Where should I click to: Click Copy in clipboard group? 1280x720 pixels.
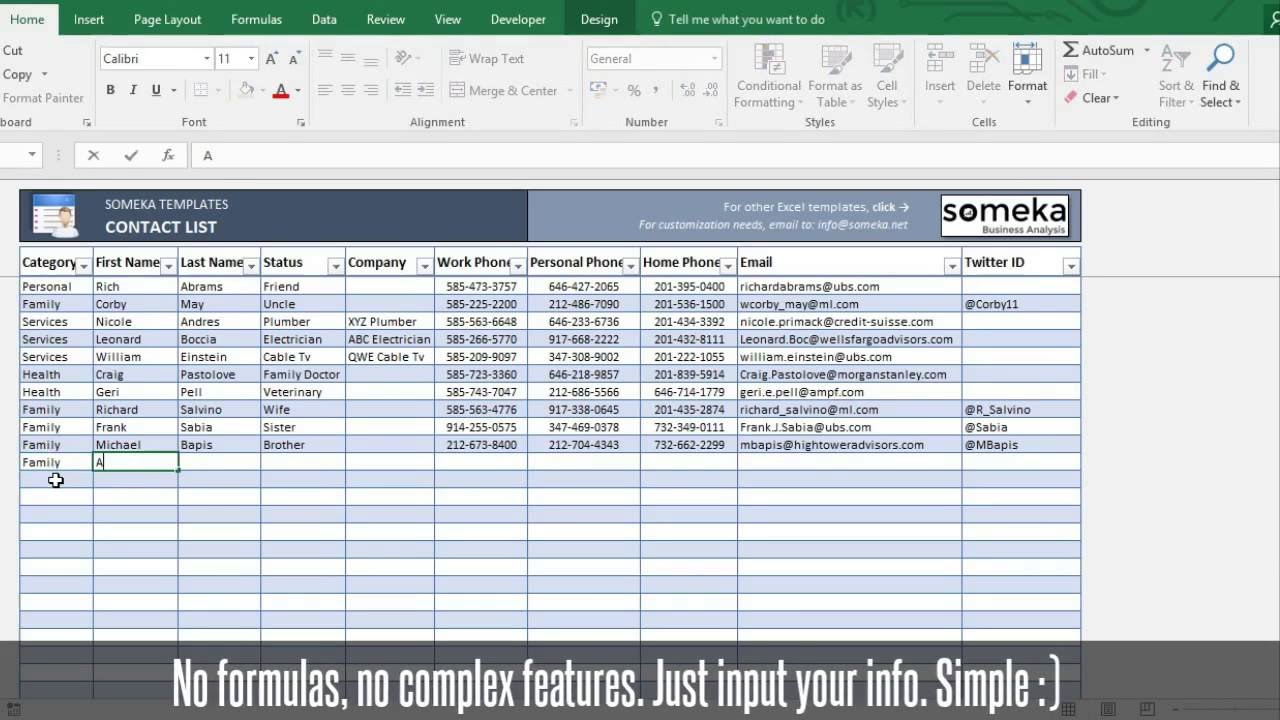point(17,74)
